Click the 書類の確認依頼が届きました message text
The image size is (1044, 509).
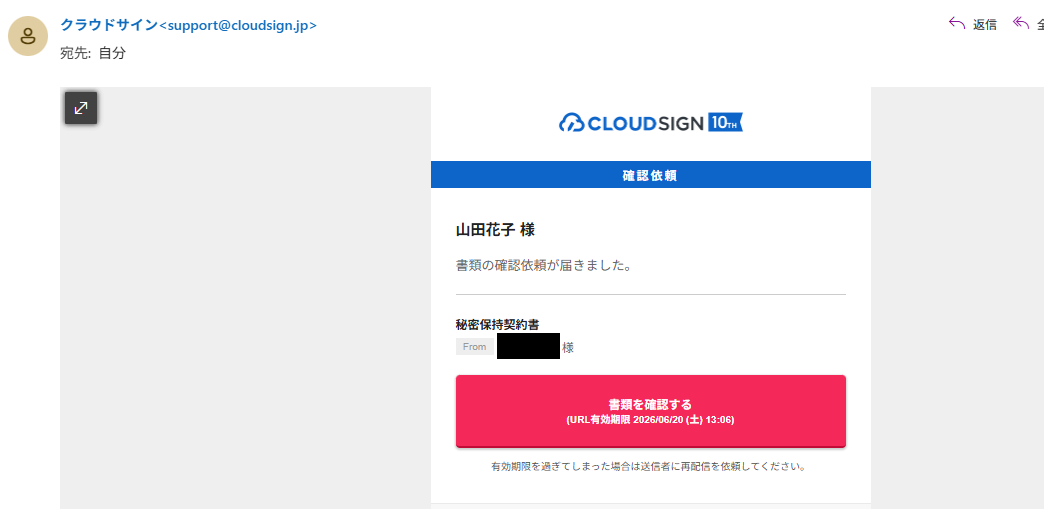(x=543, y=265)
